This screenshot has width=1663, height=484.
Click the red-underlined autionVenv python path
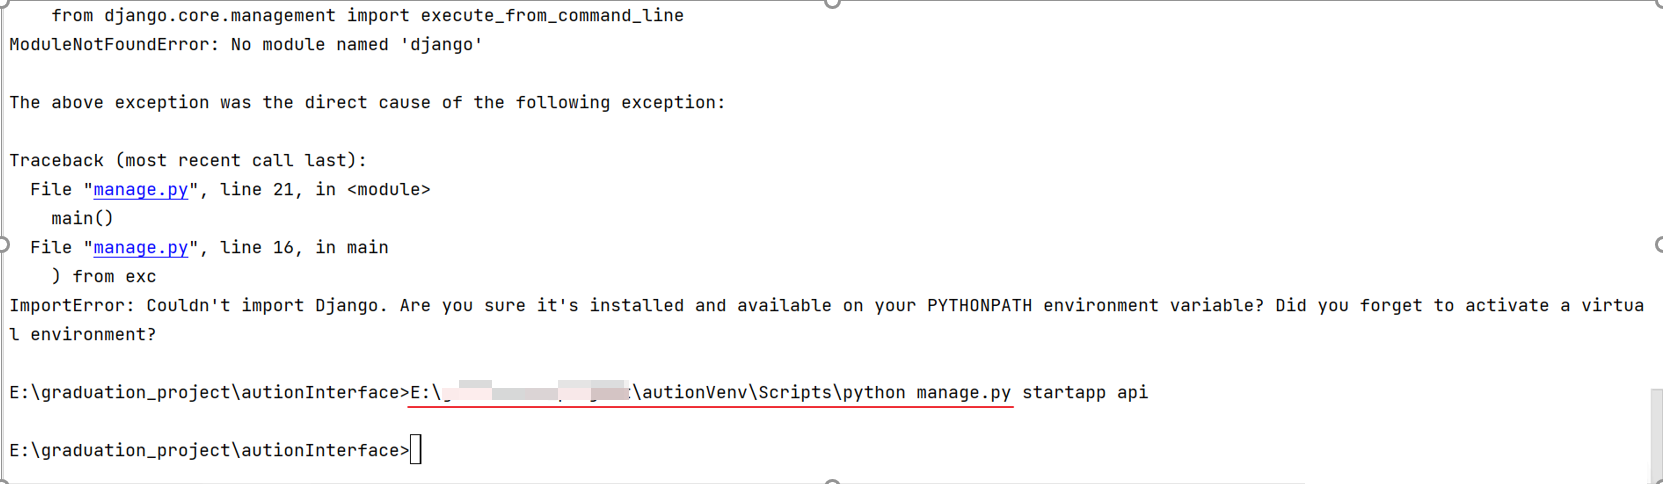tap(825, 393)
